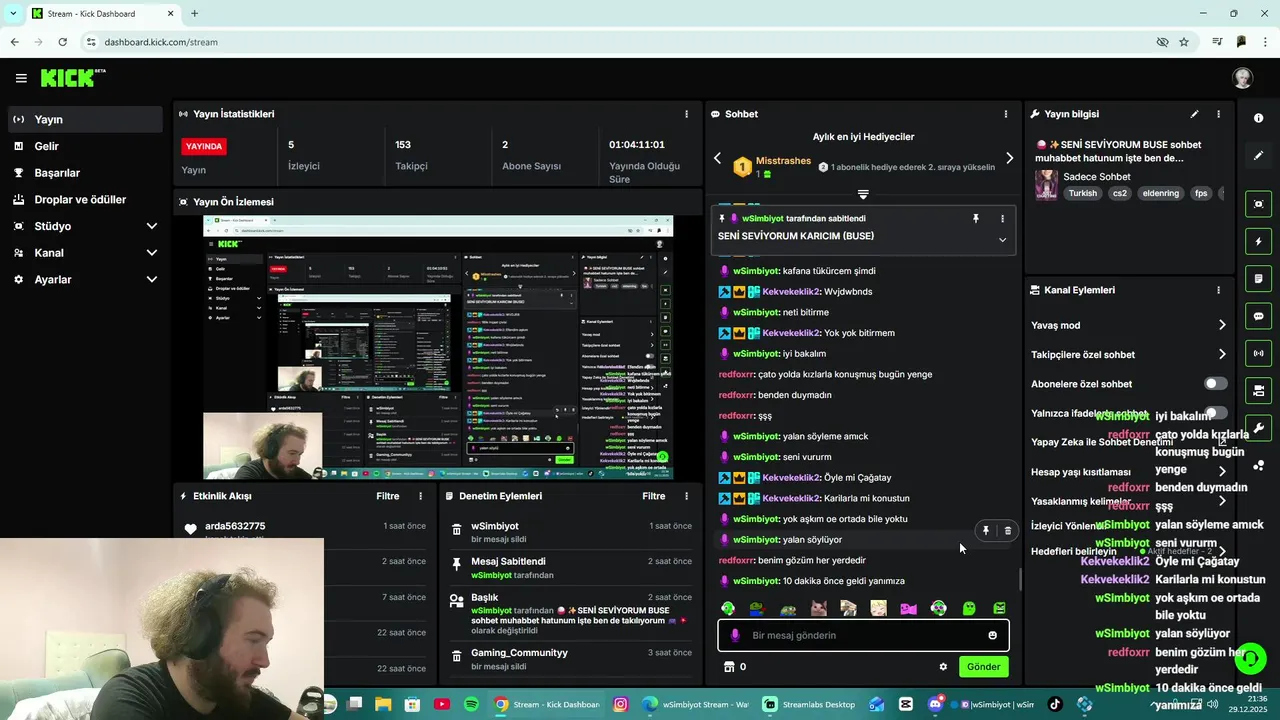The width and height of the screenshot is (1280, 720).
Task: Click the speech bubble icon in the right sidebar
Action: 1258,316
